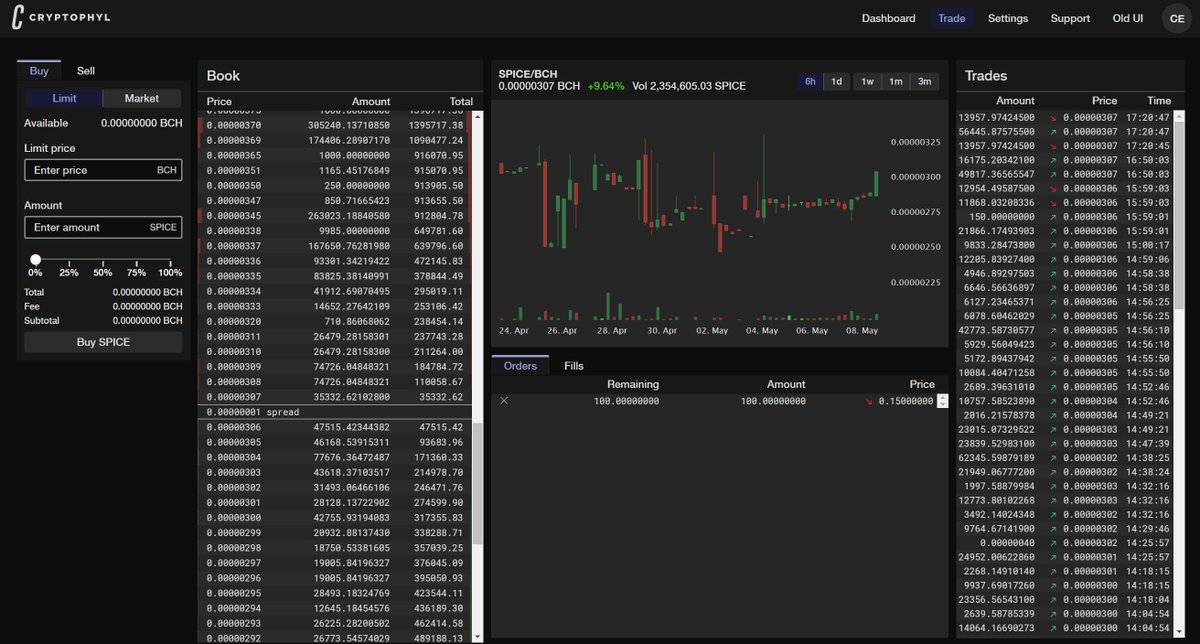1200x644 pixels.
Task: Click the trade at time 17:20:45
Action: [x=1064, y=146]
